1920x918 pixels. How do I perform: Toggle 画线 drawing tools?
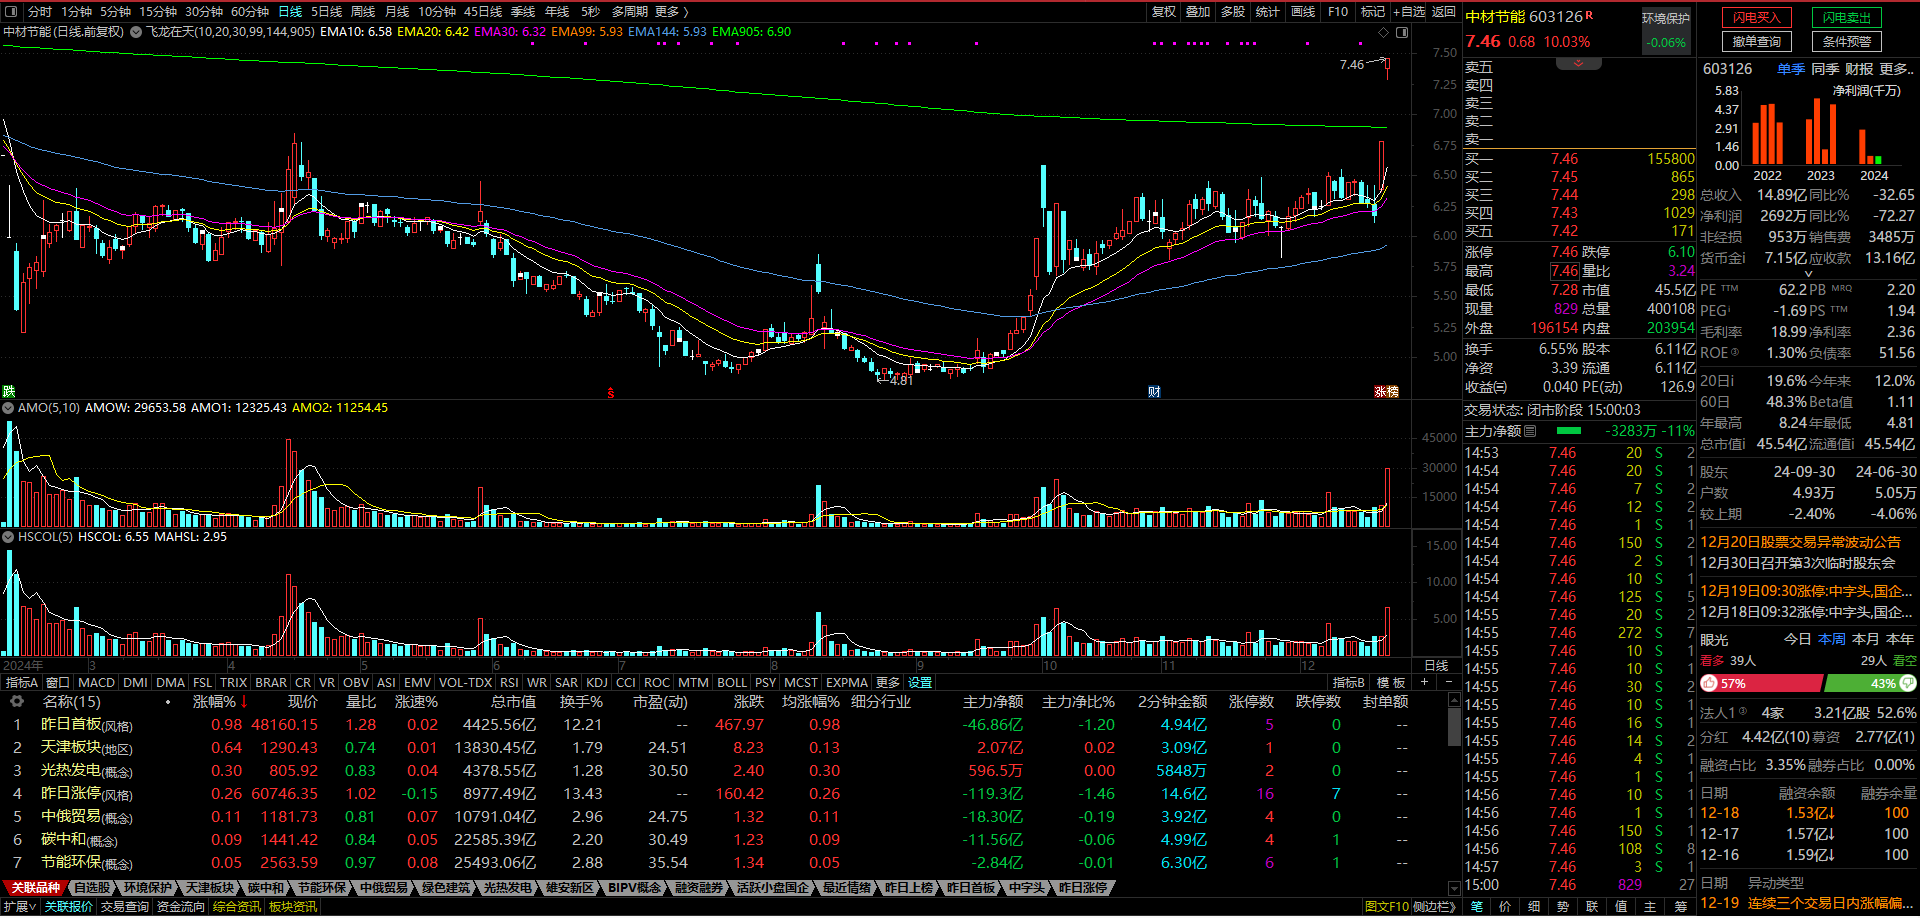click(1303, 12)
